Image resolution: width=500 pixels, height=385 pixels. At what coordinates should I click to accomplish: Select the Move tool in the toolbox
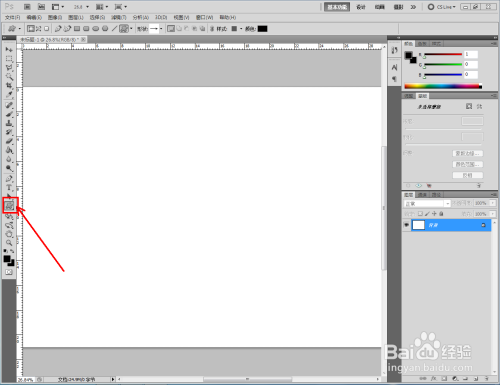[x=9, y=49]
